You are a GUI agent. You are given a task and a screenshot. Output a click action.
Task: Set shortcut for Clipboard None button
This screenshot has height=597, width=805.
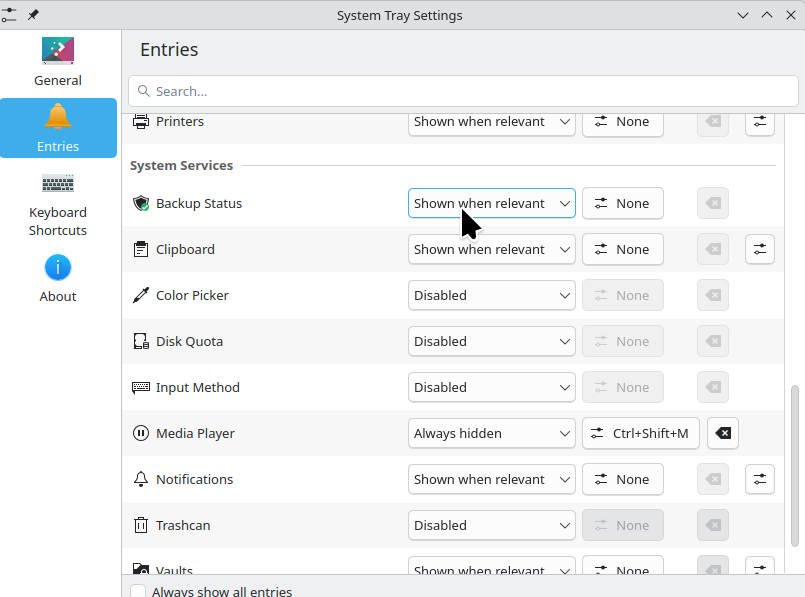tap(622, 249)
